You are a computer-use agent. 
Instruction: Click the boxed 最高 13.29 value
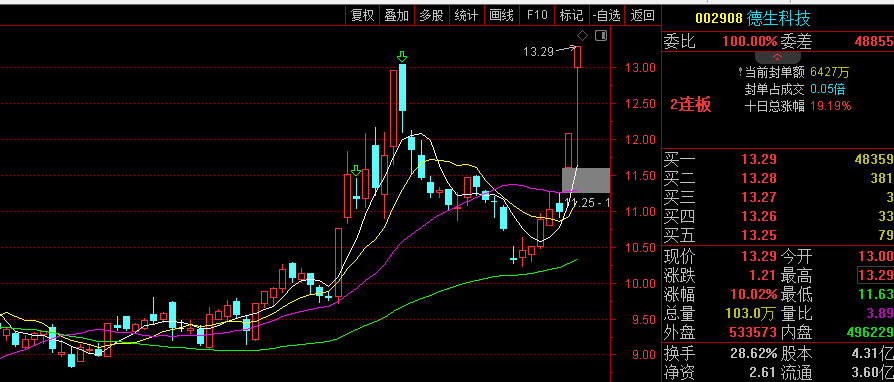pyautogui.click(x=876, y=276)
